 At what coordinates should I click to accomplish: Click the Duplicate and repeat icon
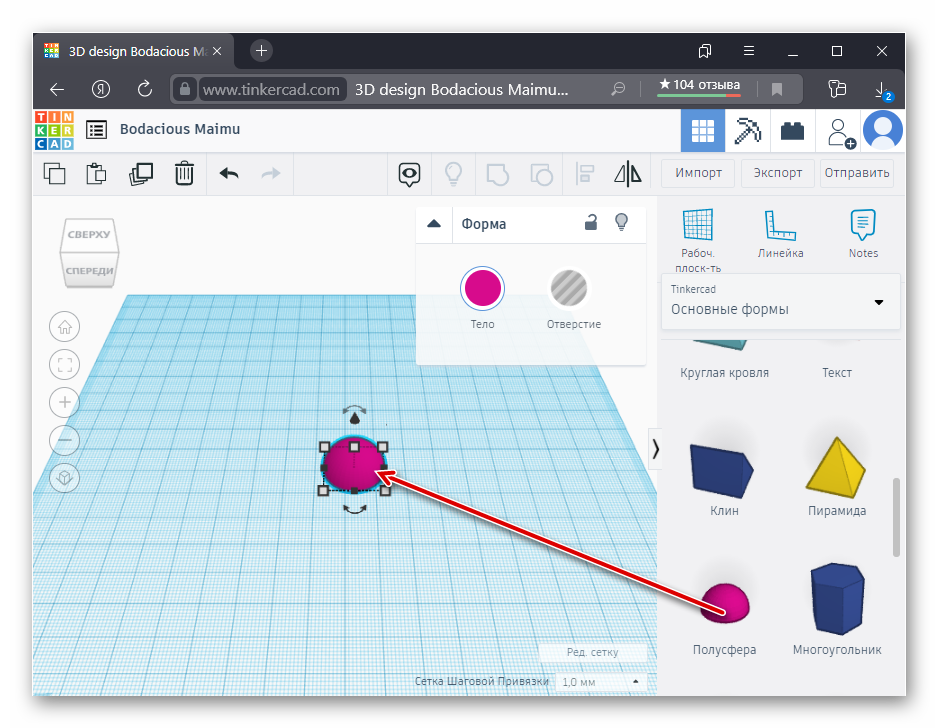[x=141, y=173]
